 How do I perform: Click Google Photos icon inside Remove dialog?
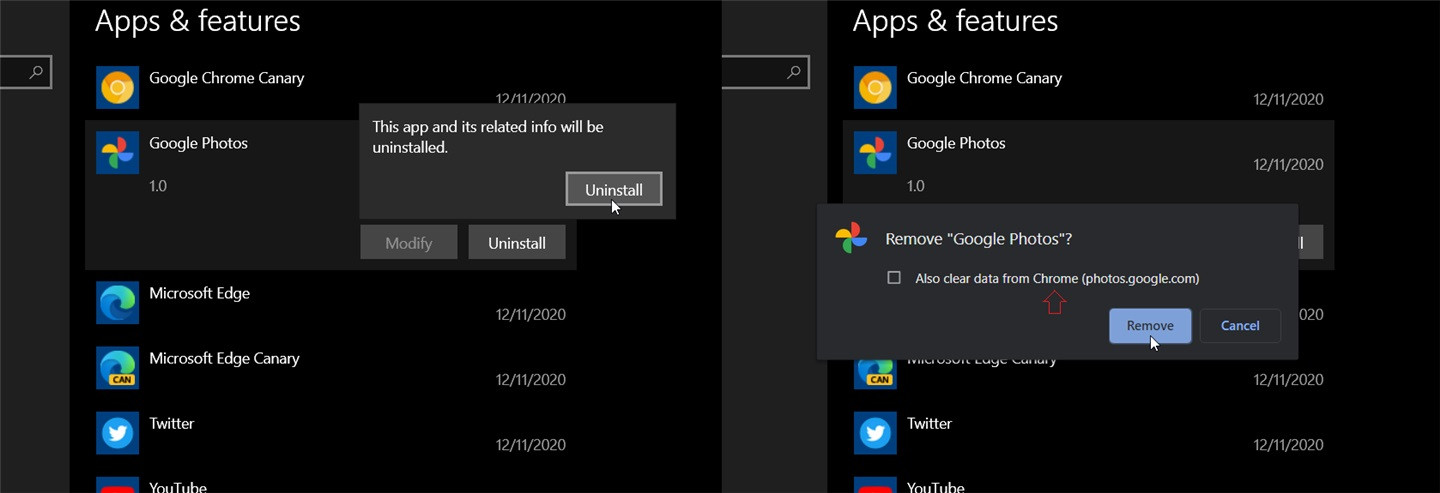tap(851, 239)
